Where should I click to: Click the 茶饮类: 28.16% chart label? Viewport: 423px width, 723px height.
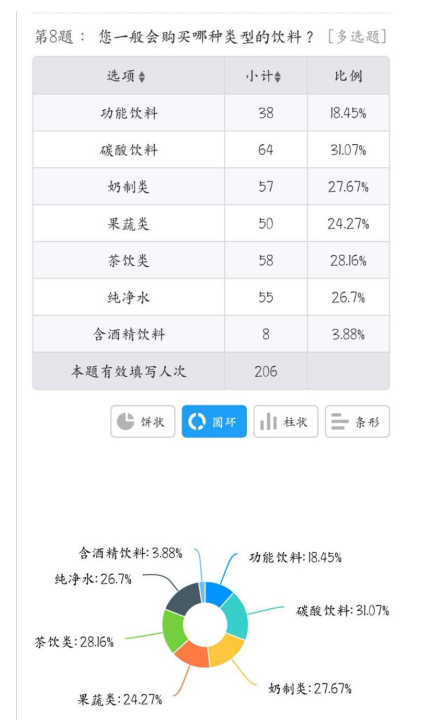74,641
